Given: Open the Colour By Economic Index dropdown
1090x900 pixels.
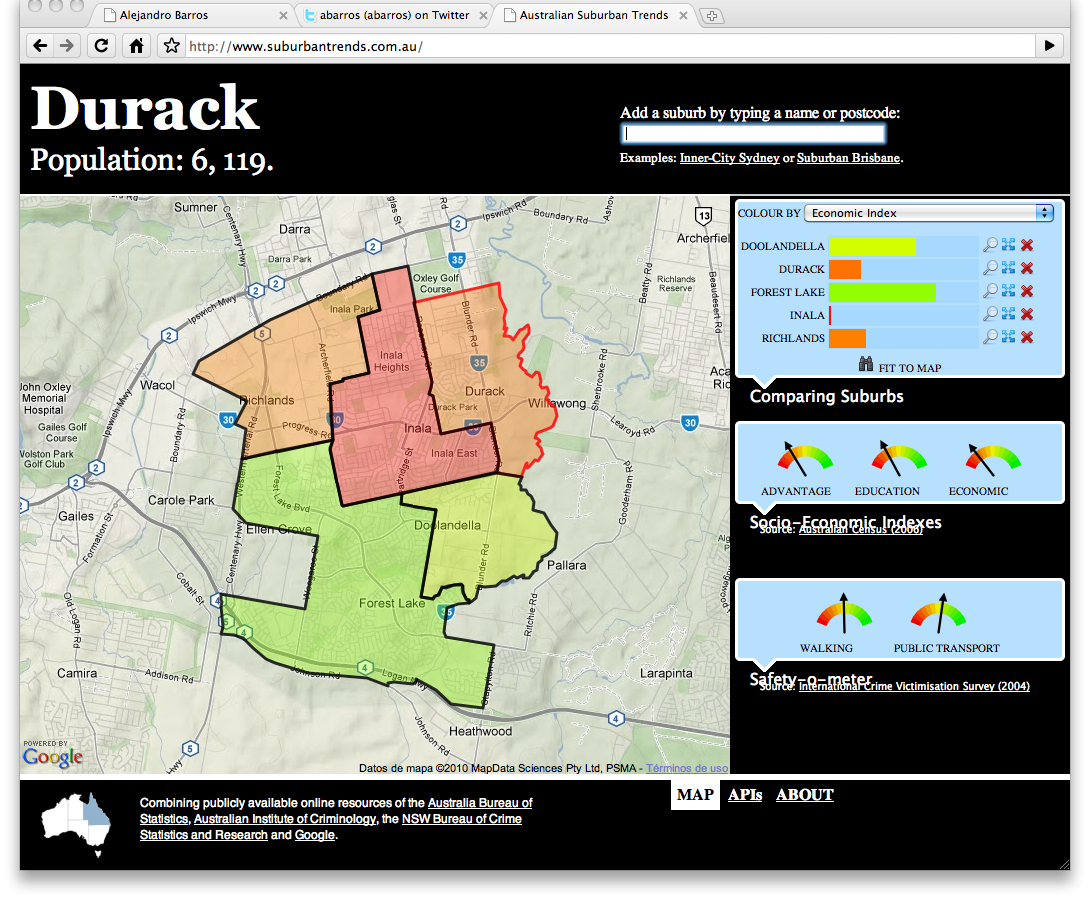Looking at the screenshot, I should (929, 213).
